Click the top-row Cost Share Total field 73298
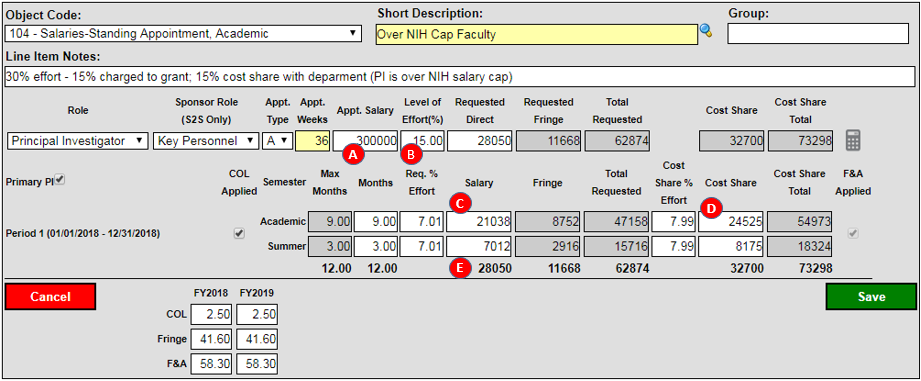Viewport: 921px width, 381px height. click(x=800, y=141)
